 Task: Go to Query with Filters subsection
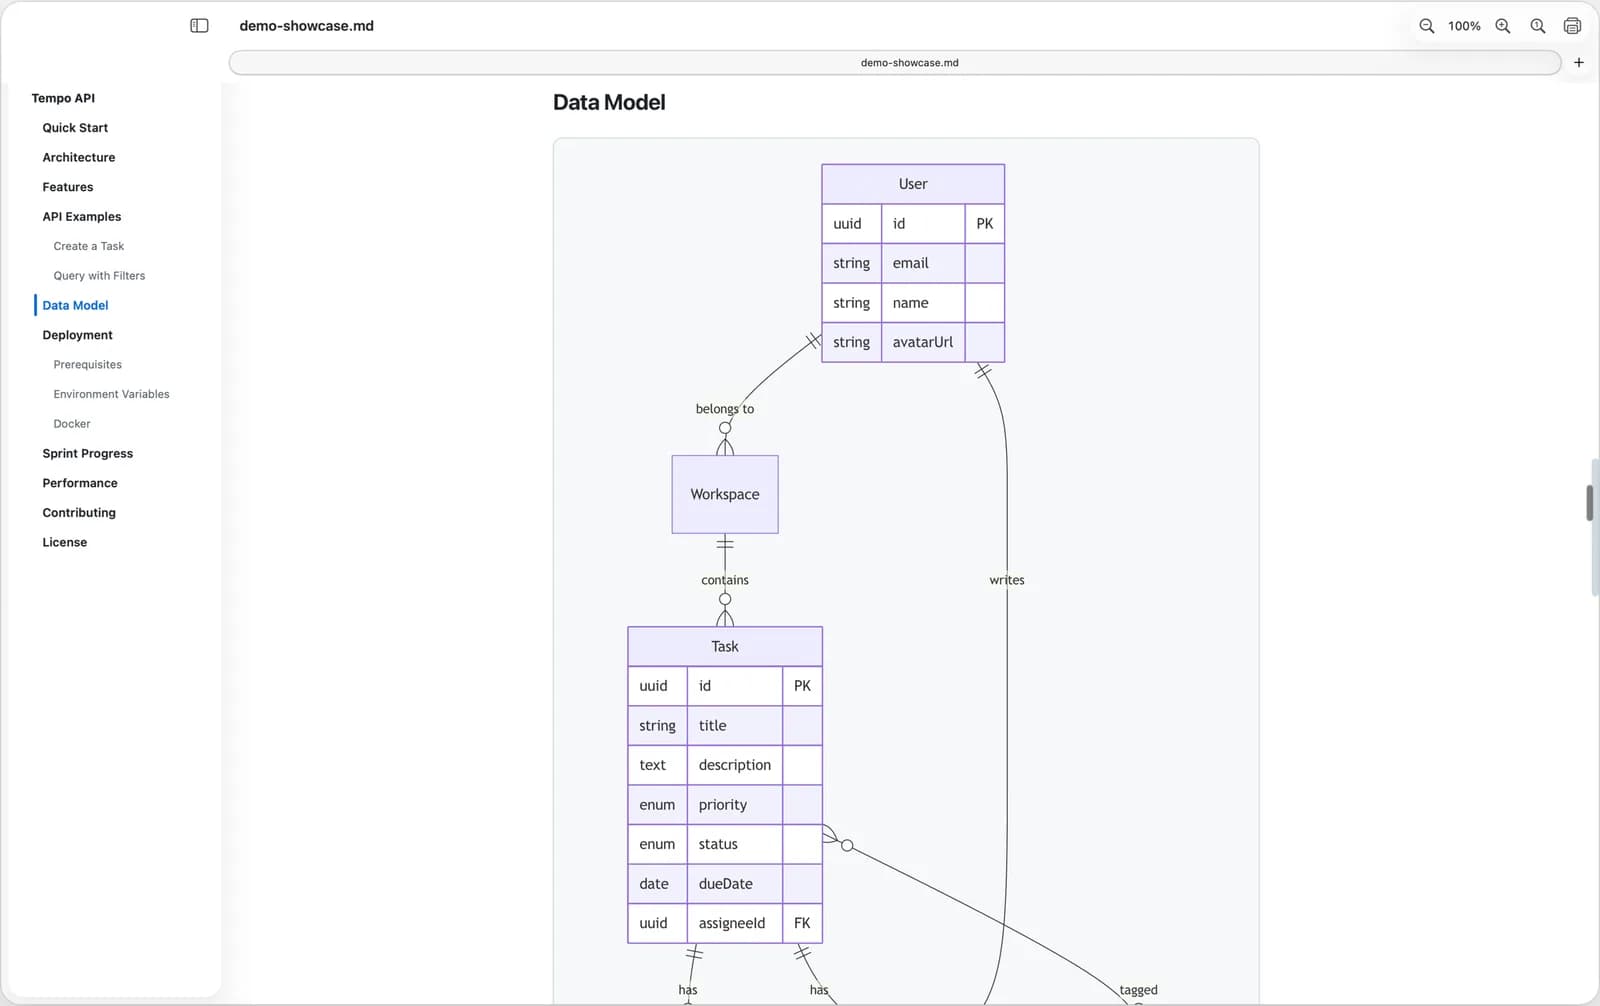[x=99, y=276]
